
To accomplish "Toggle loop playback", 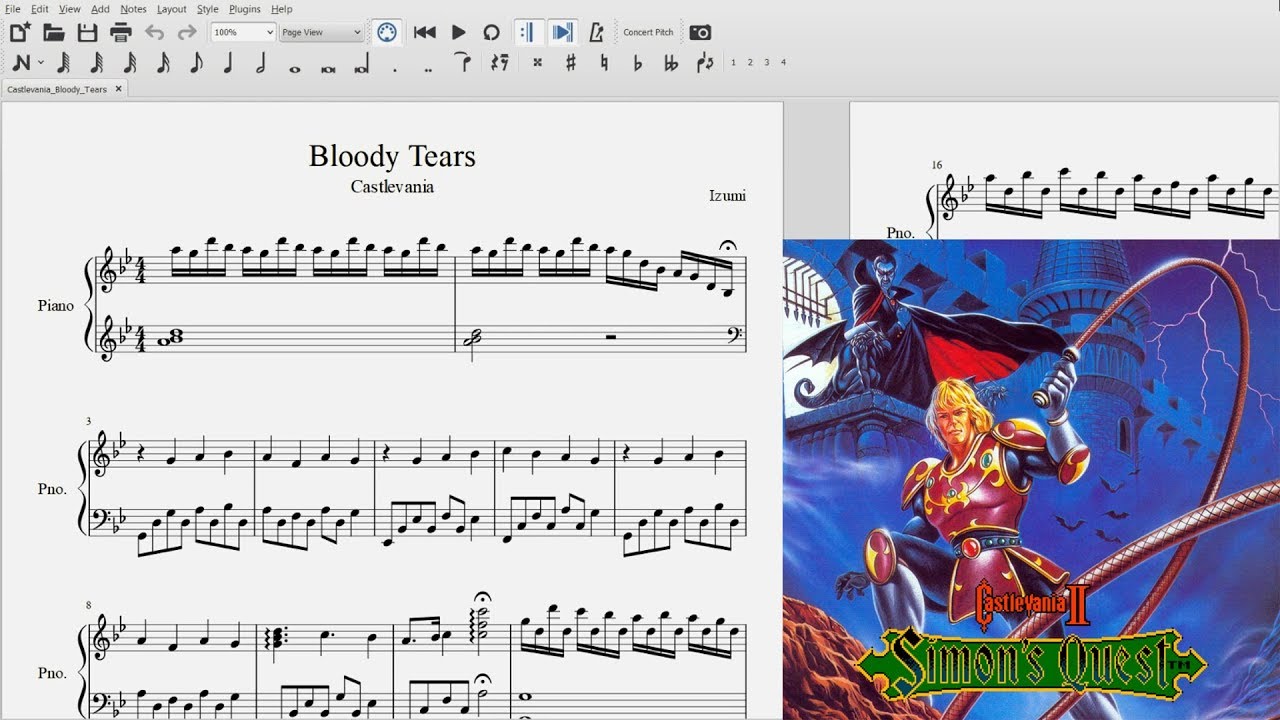I will tap(491, 32).
